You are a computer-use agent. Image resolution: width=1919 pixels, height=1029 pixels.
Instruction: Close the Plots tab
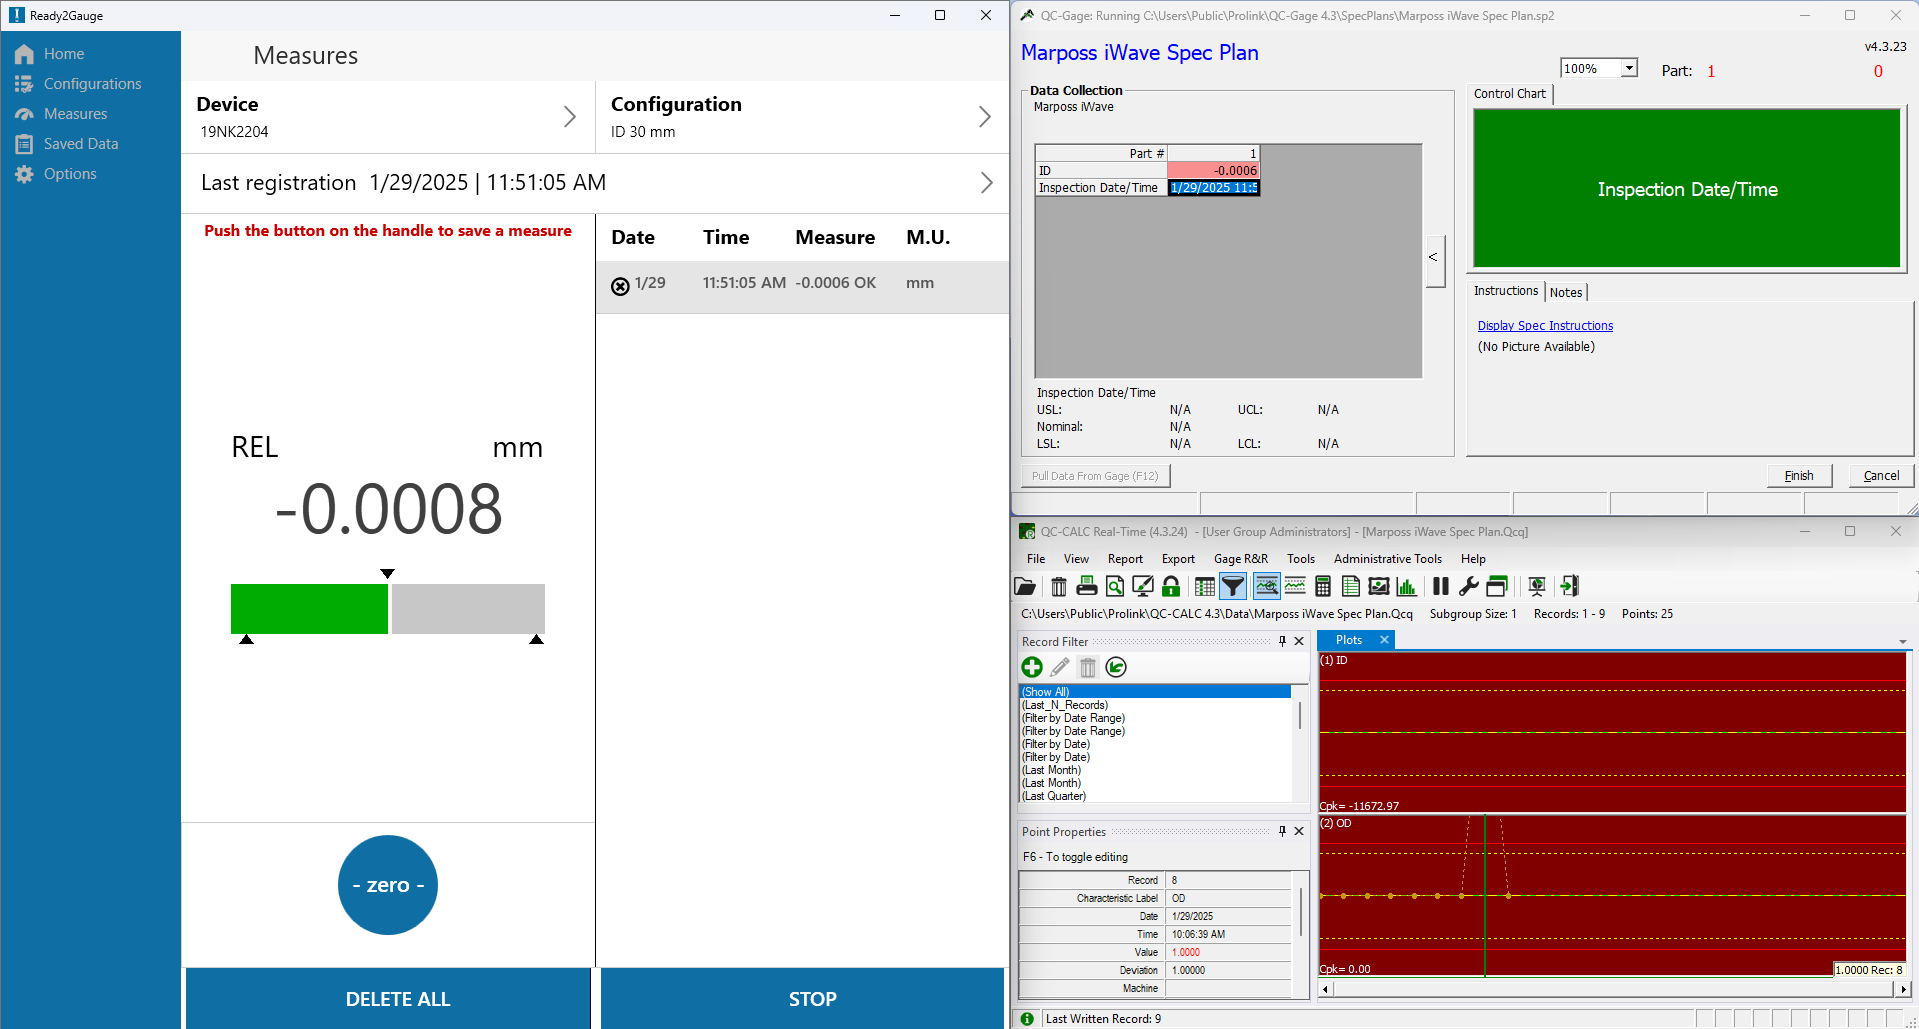(x=1384, y=640)
